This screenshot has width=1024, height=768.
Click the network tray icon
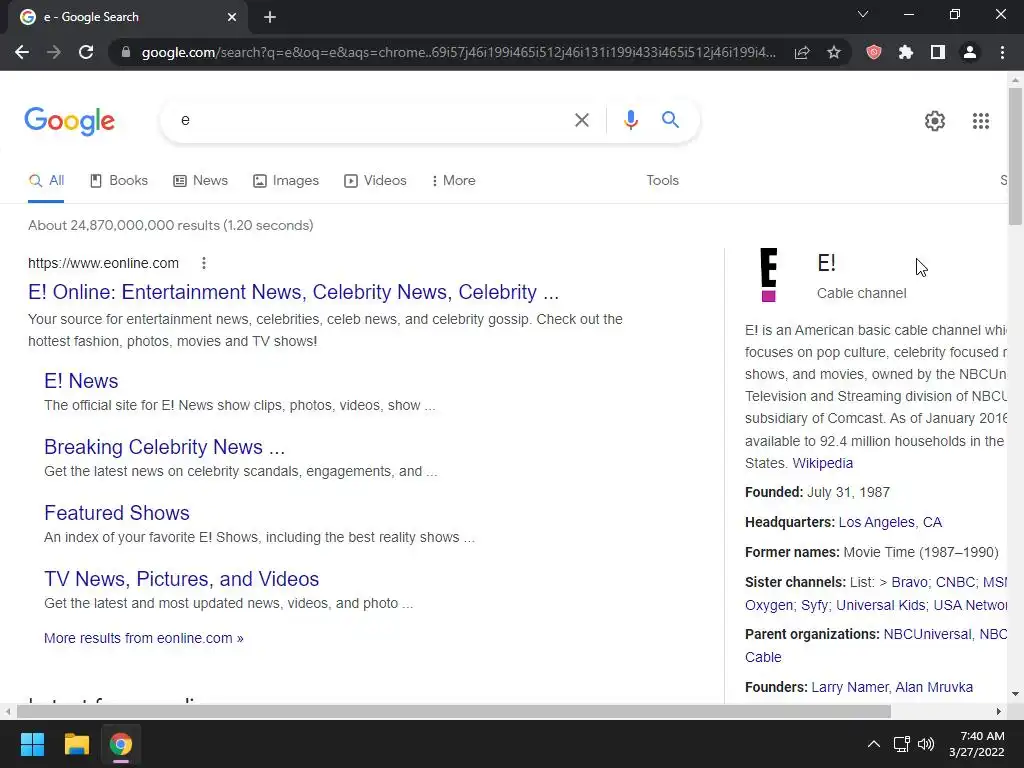pos(902,744)
